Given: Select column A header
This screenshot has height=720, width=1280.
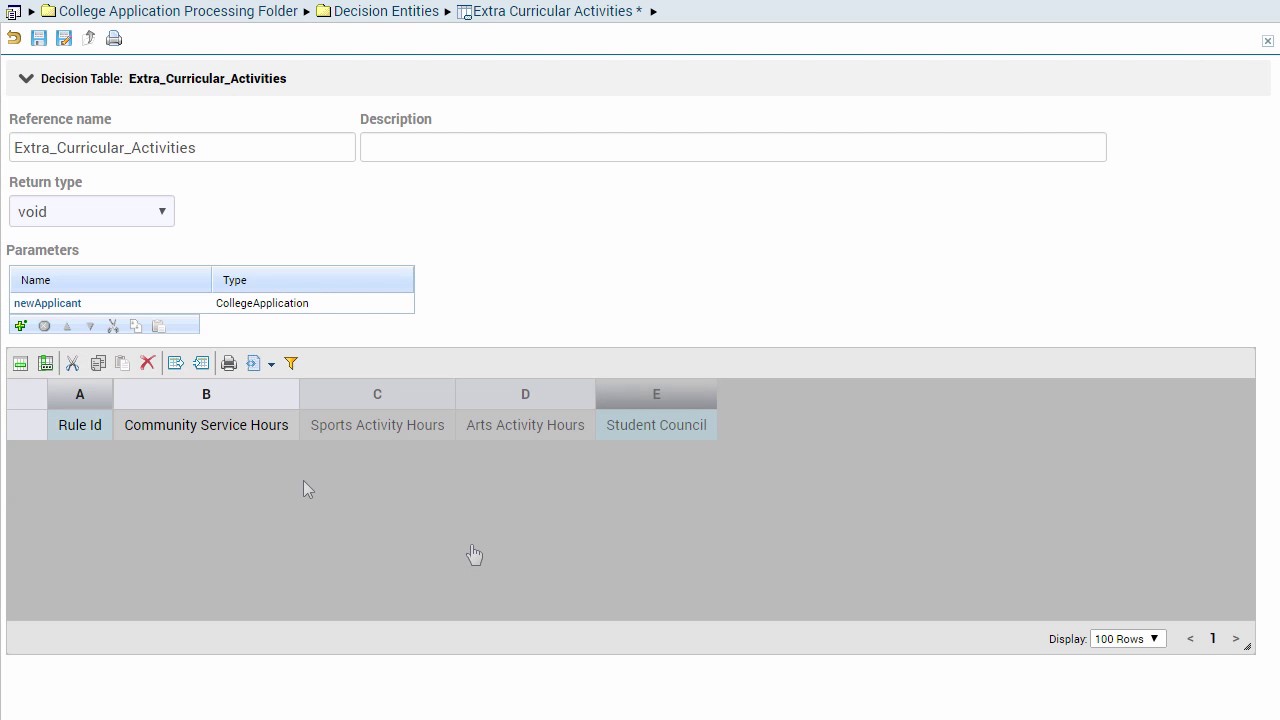Looking at the screenshot, I should tap(80, 394).
